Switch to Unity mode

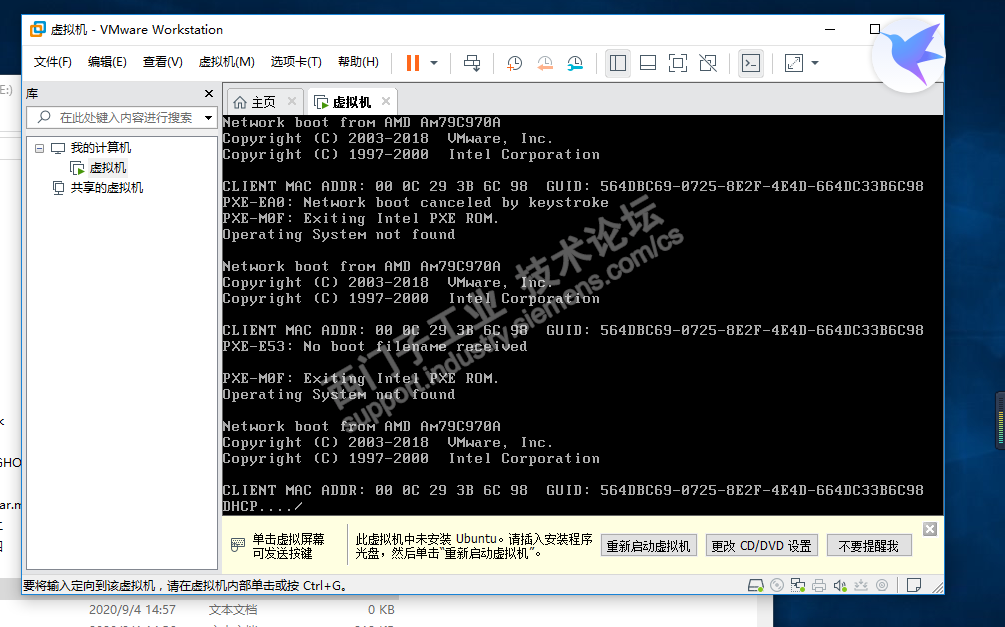tap(708, 63)
